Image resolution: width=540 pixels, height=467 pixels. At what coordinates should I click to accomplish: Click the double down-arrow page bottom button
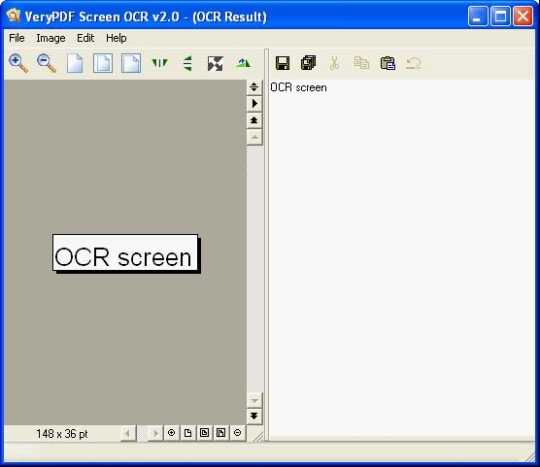(254, 416)
